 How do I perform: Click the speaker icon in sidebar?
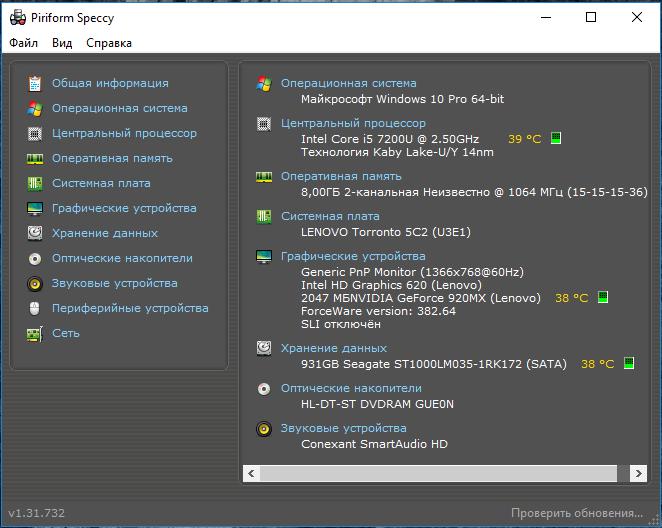click(35, 283)
